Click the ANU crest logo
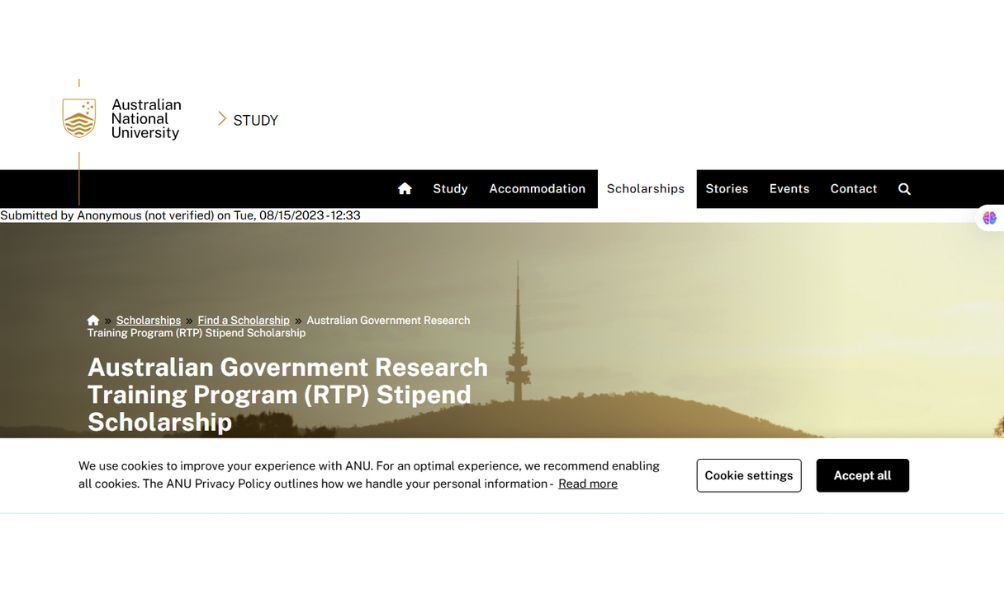 click(79, 118)
